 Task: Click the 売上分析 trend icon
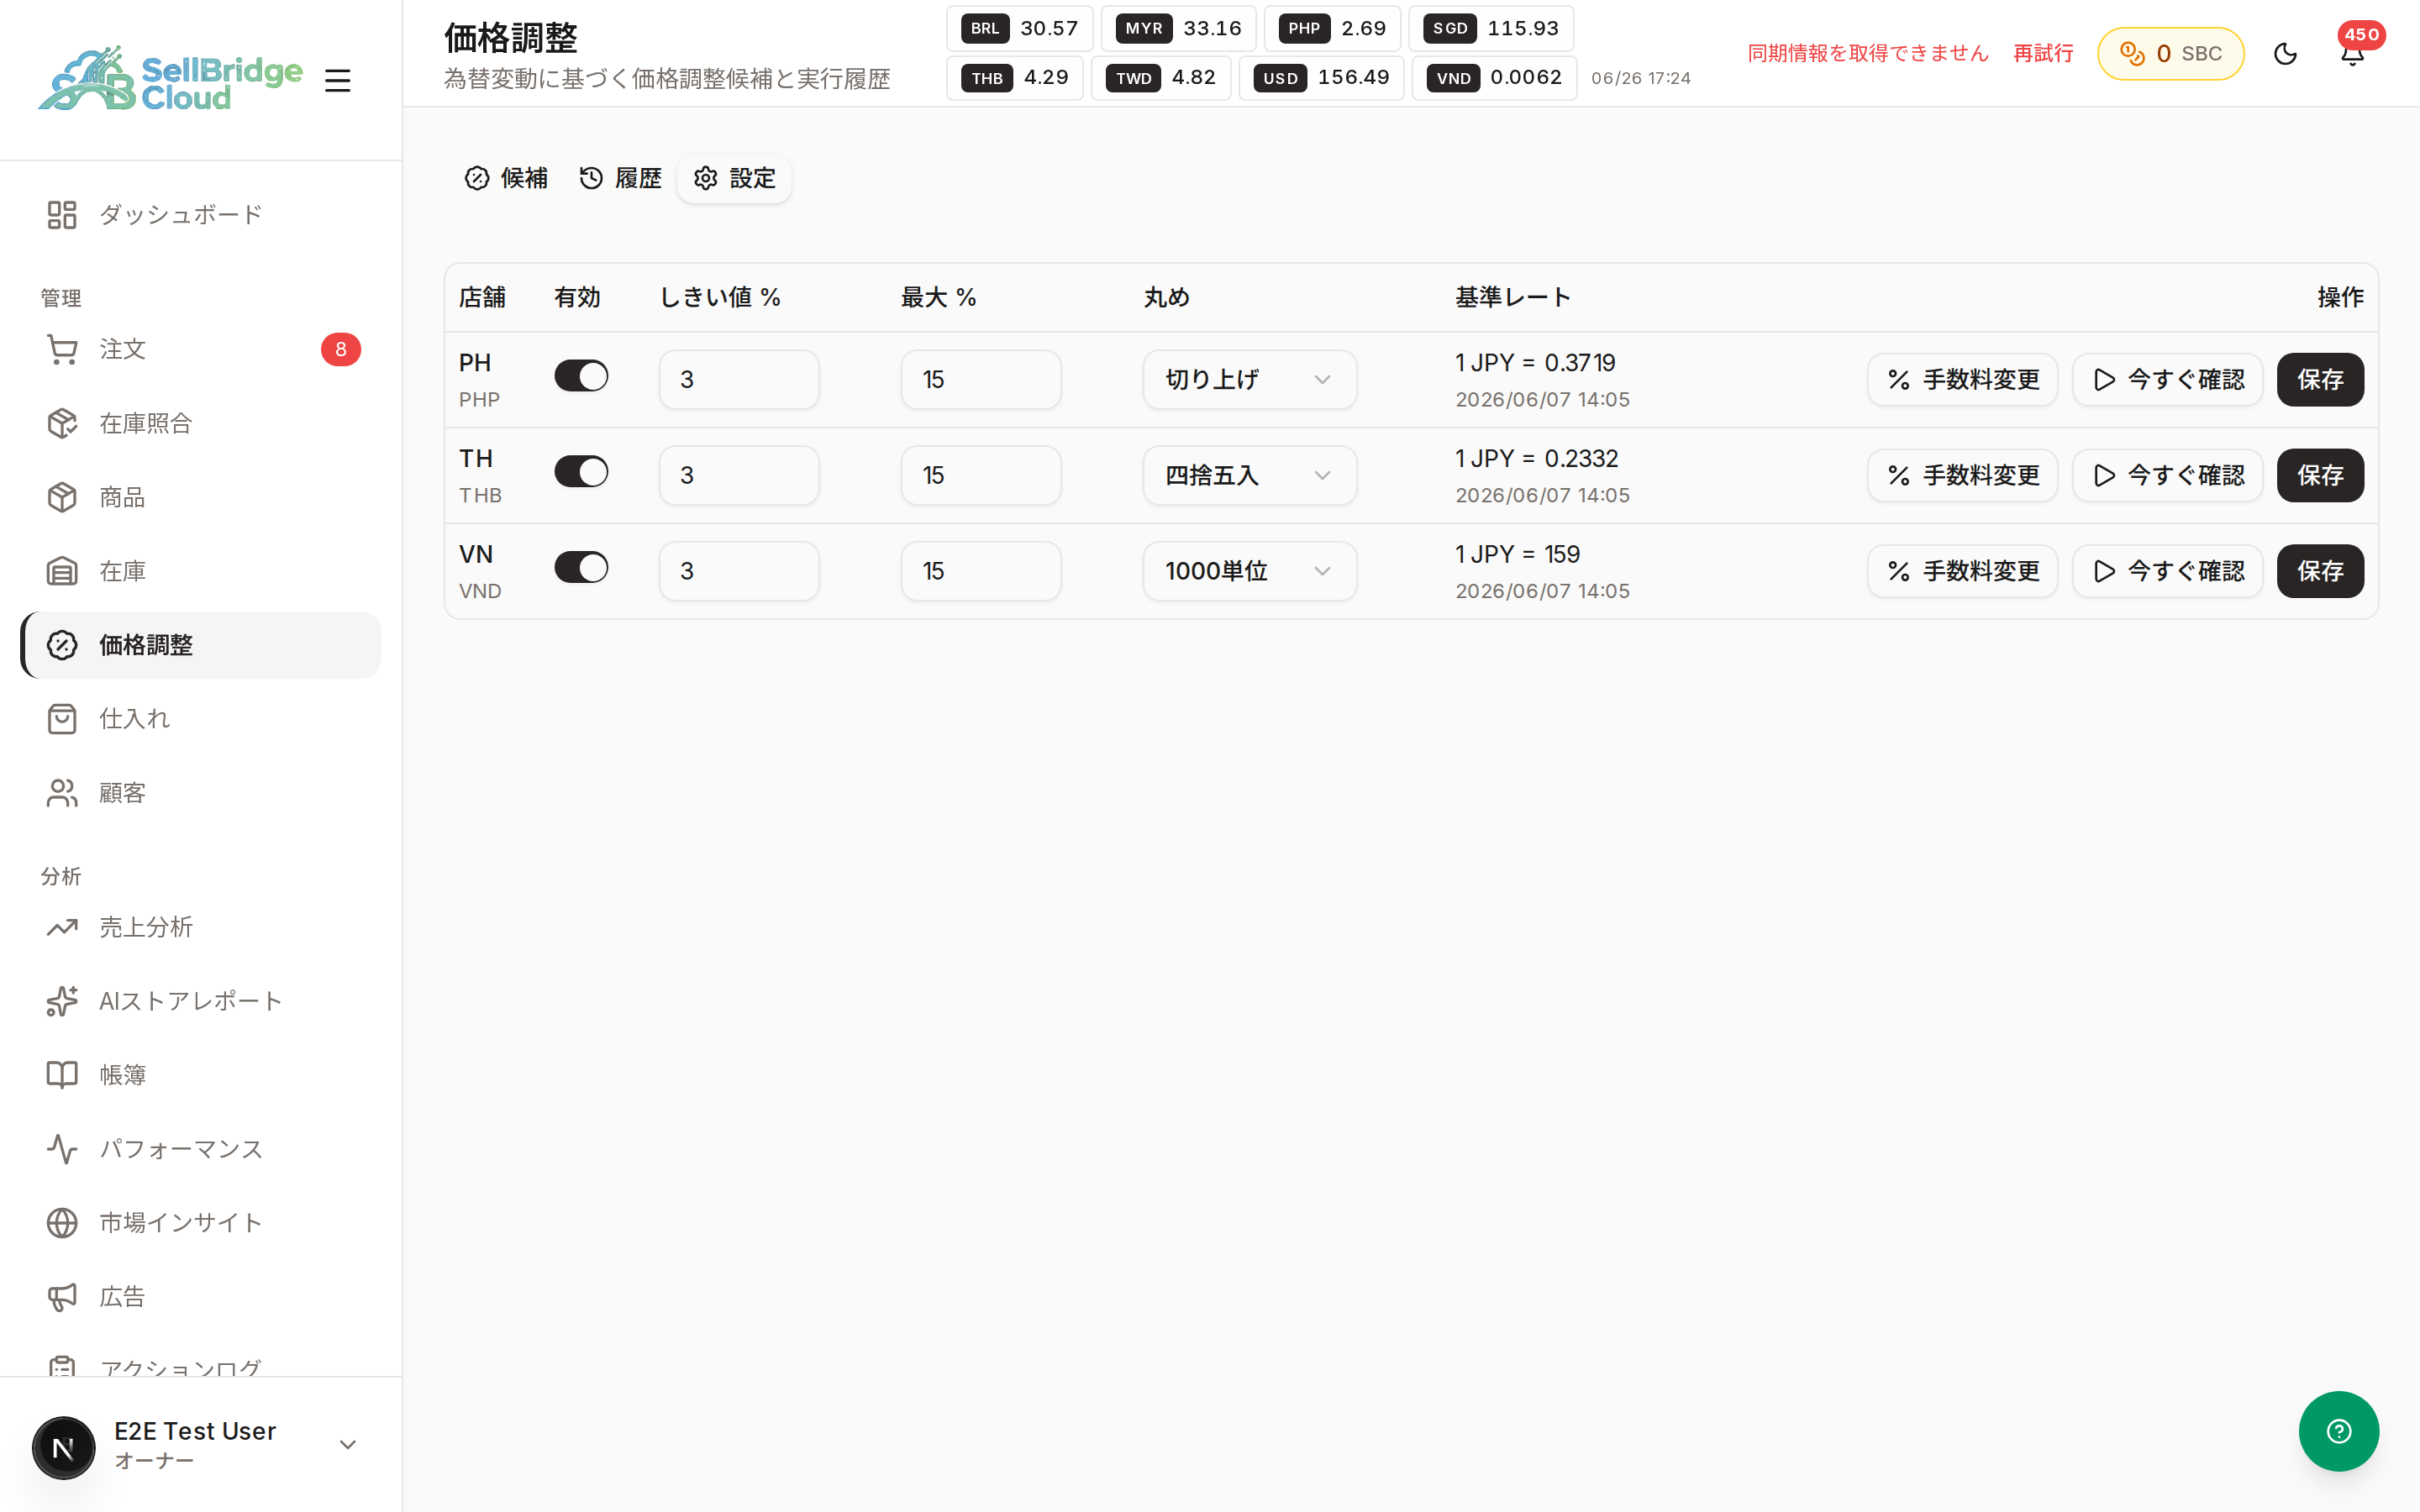point(62,927)
